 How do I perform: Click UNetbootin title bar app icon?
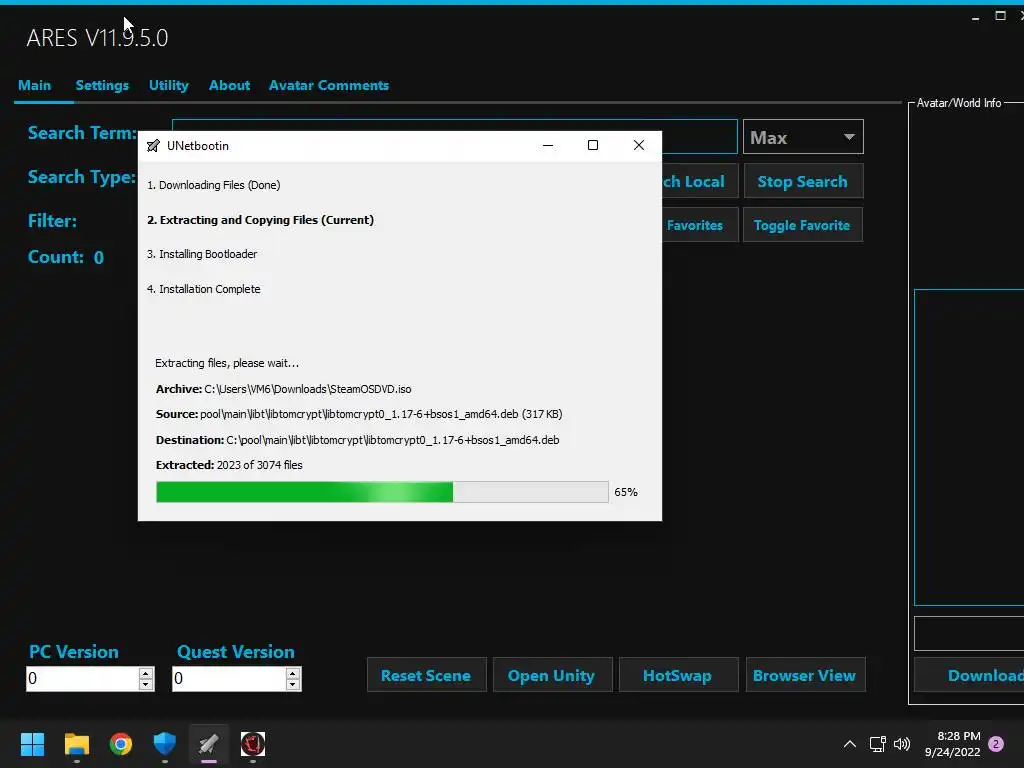pyautogui.click(x=153, y=146)
